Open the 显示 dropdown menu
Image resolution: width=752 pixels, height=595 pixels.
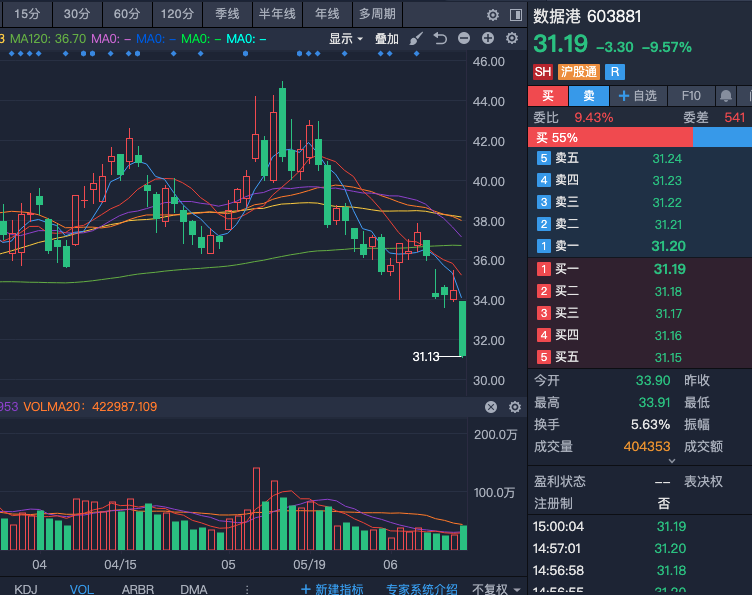click(x=346, y=38)
